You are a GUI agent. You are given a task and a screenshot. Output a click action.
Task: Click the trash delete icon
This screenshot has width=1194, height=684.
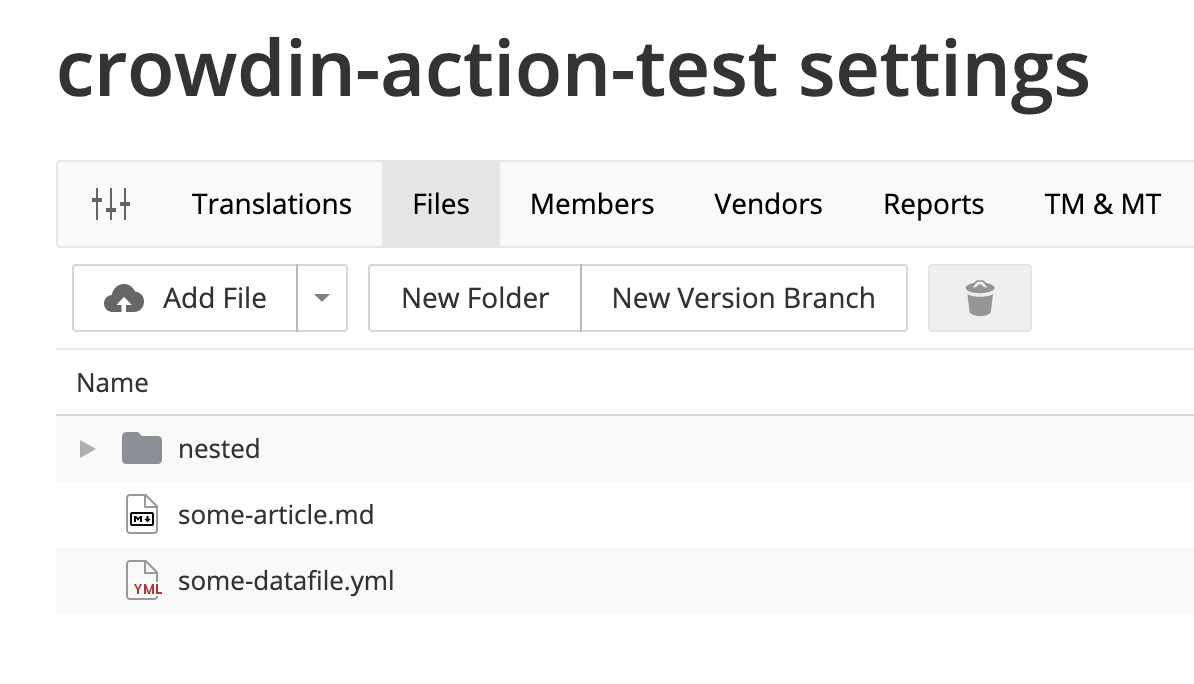point(979,298)
